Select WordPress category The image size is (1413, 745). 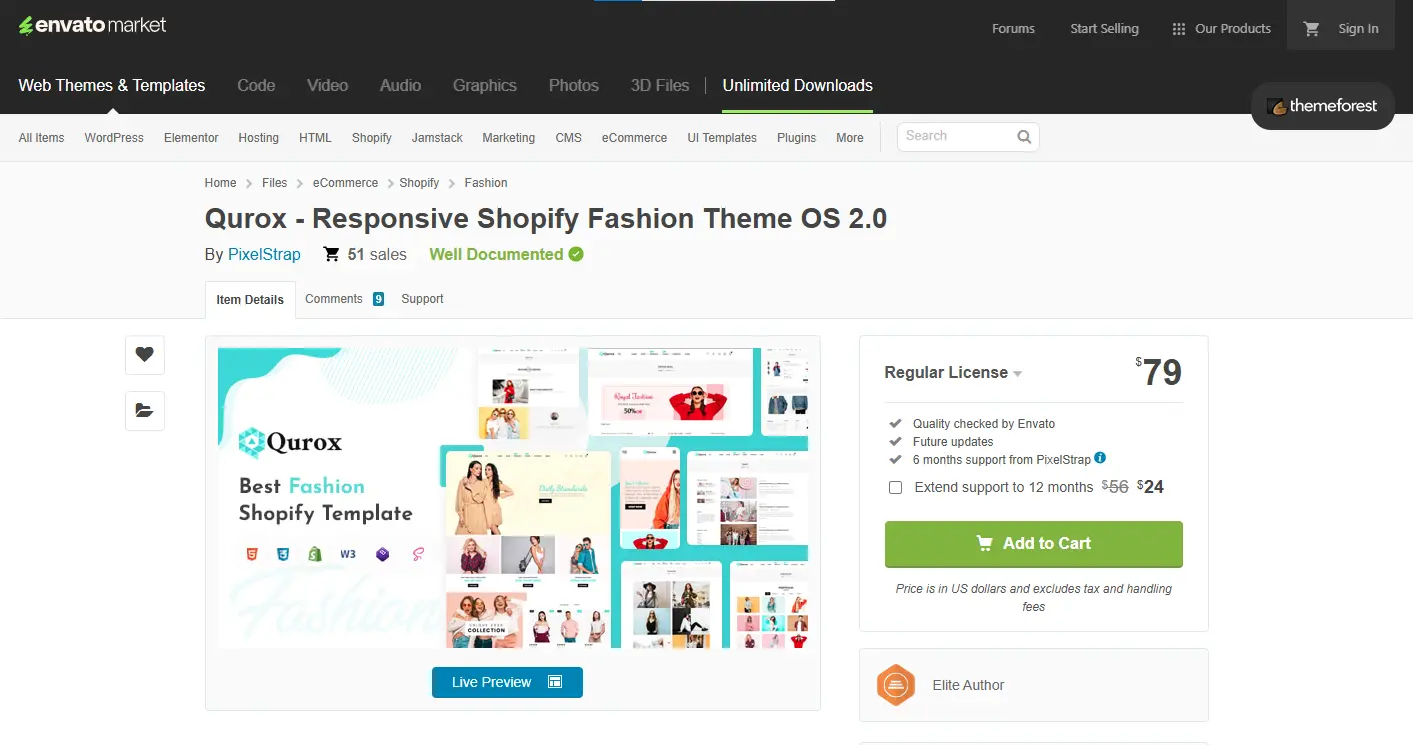pos(114,138)
